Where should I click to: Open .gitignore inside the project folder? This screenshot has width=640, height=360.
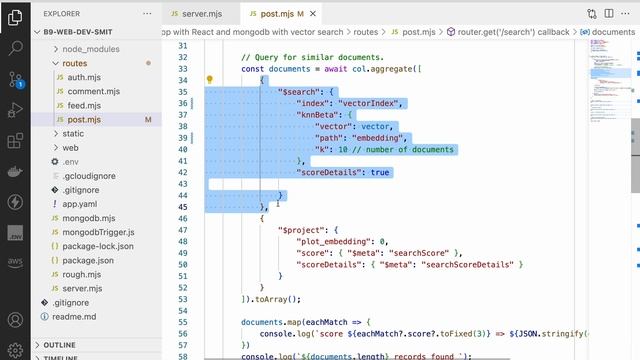(80, 190)
